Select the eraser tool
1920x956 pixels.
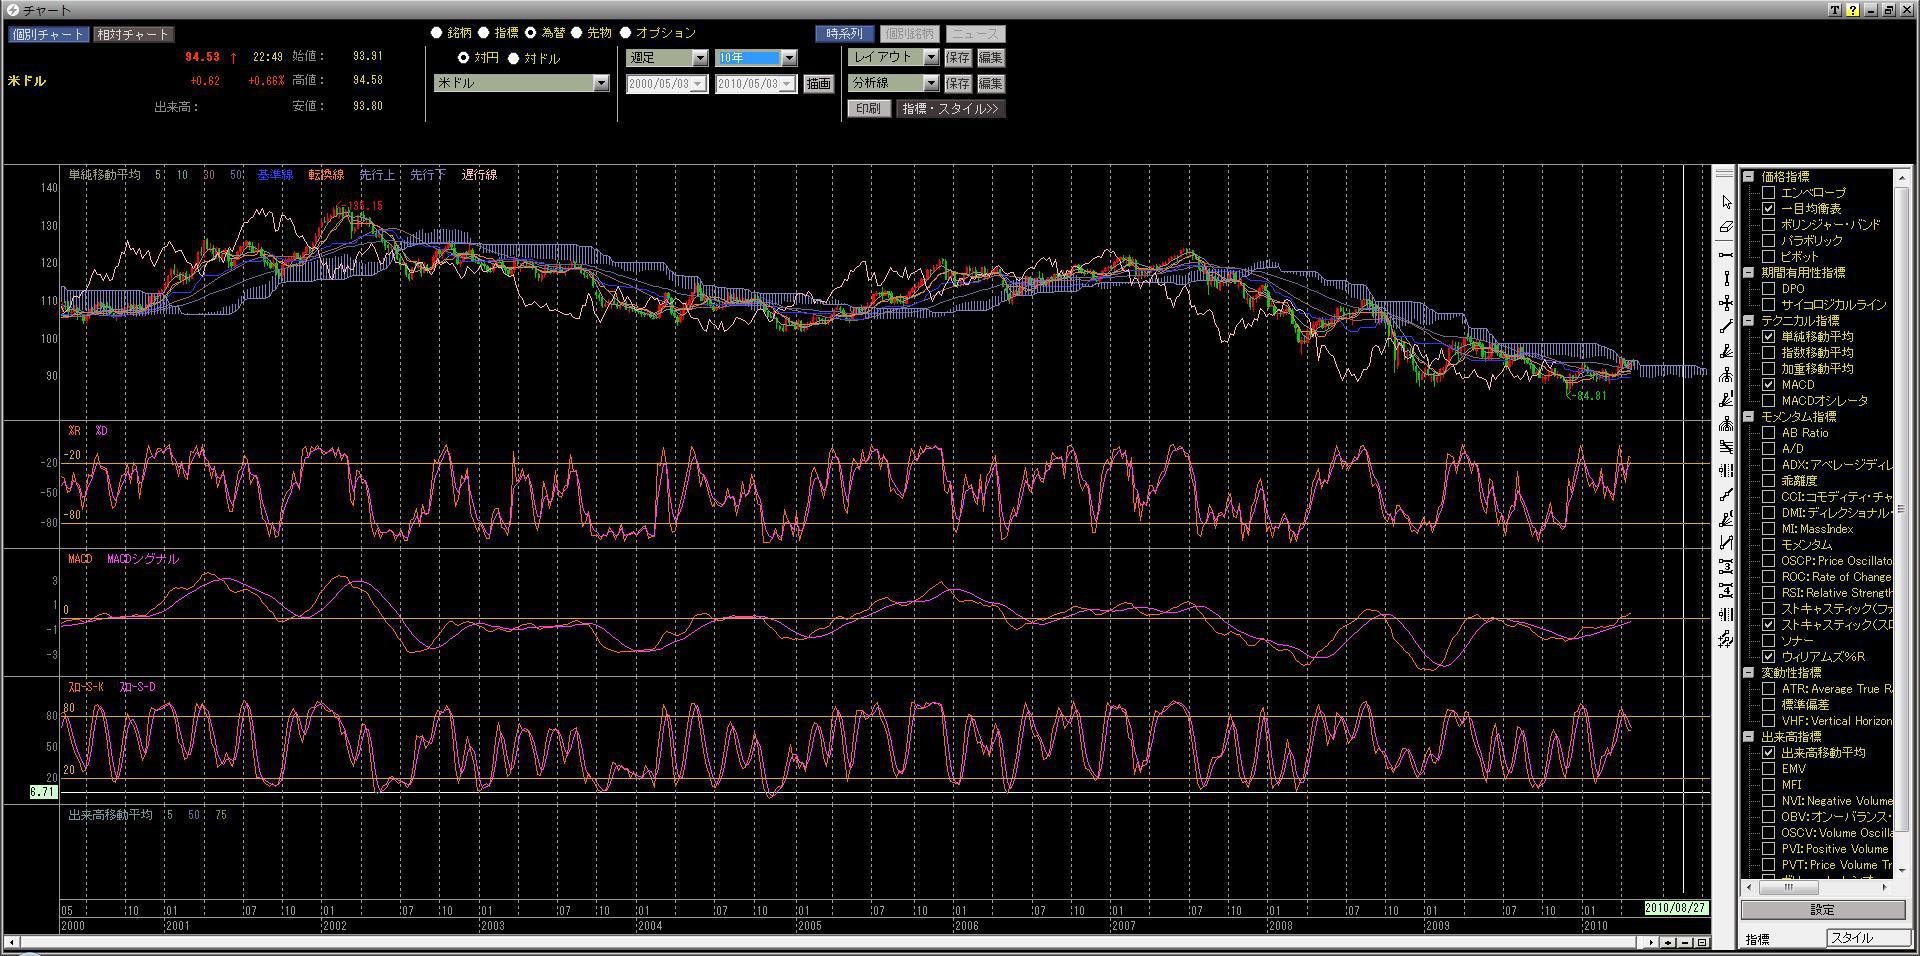[1726, 228]
